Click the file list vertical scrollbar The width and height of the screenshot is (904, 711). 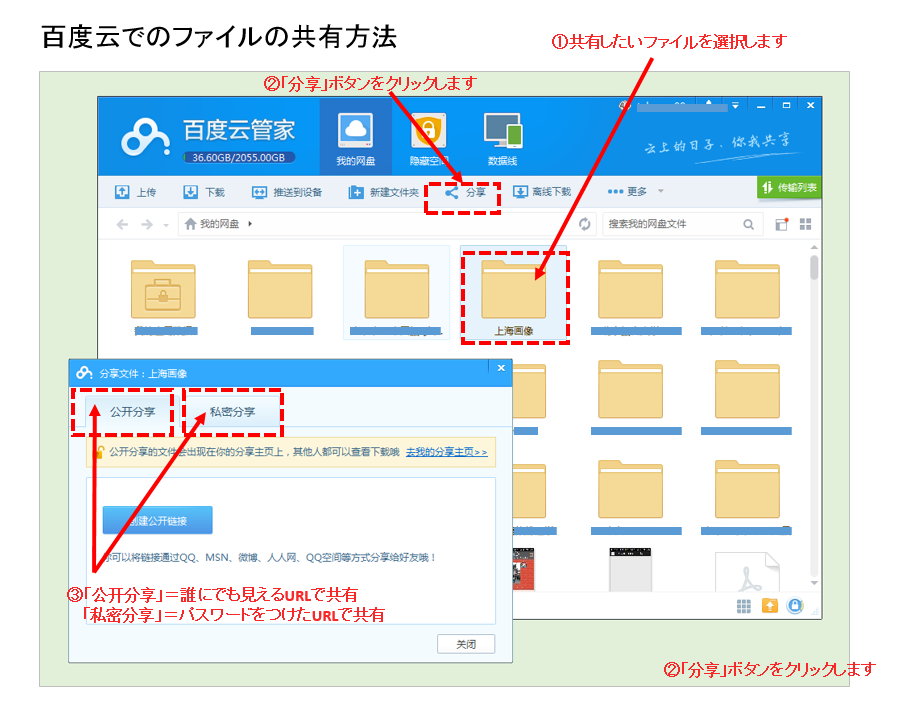tap(814, 268)
